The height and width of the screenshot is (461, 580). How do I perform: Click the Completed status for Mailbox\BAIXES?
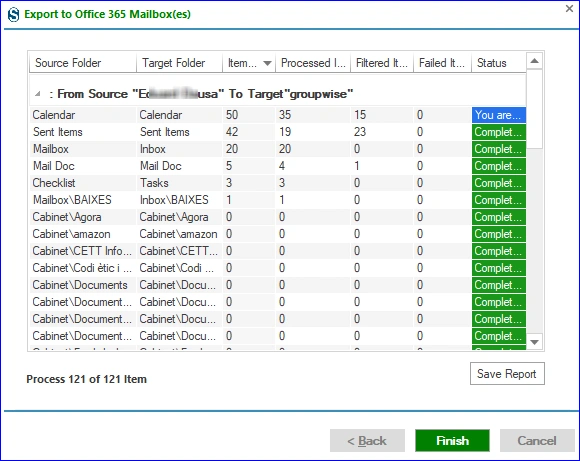tap(499, 200)
